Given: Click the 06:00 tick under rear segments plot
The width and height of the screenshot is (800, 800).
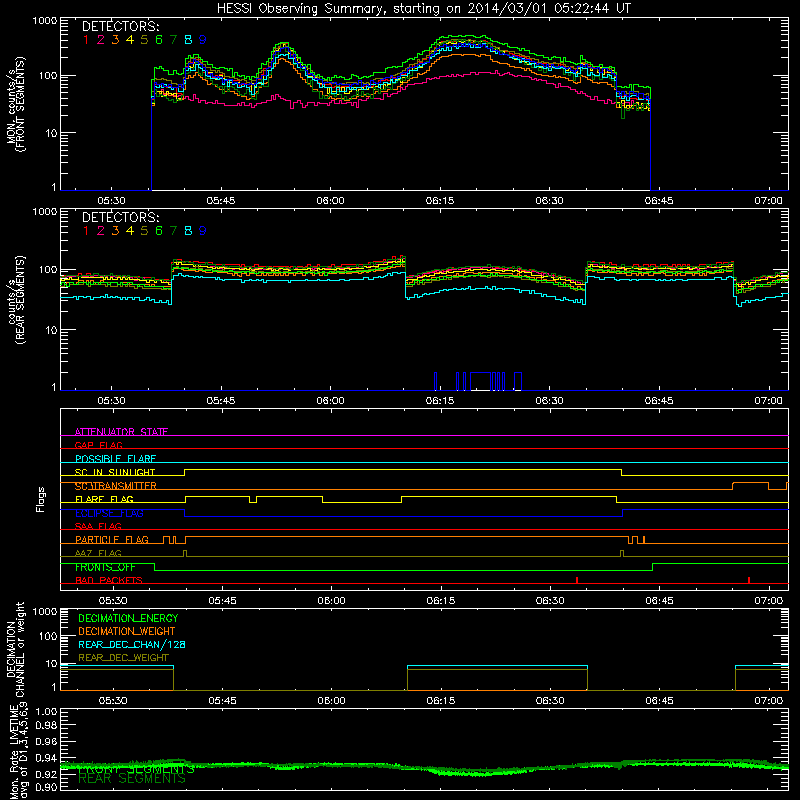Looking at the screenshot, I should (331, 401).
